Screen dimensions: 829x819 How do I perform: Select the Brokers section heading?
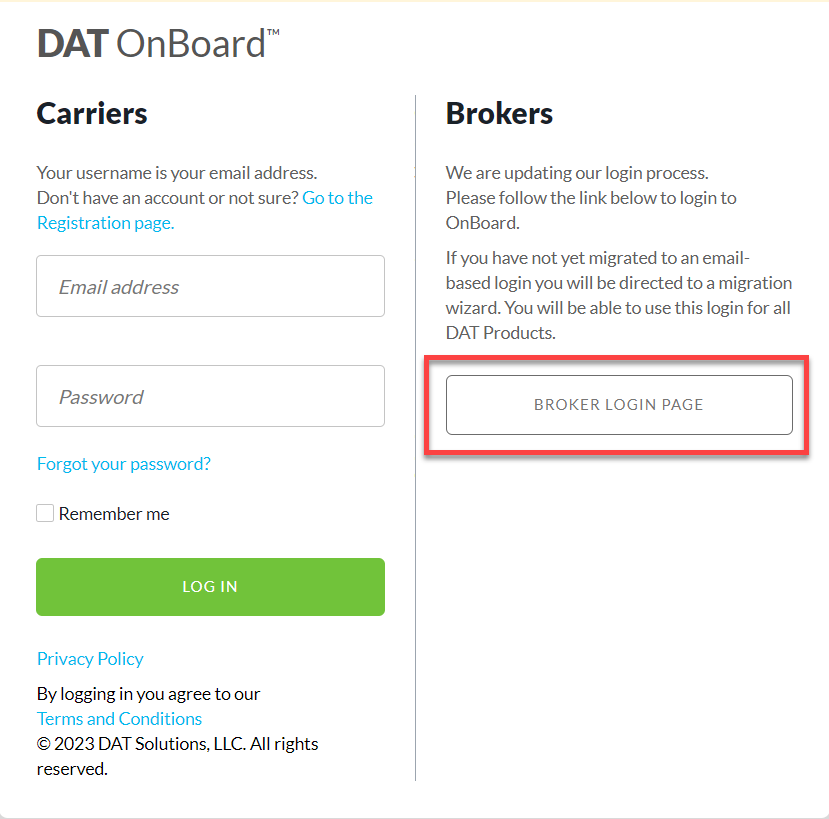[498, 113]
